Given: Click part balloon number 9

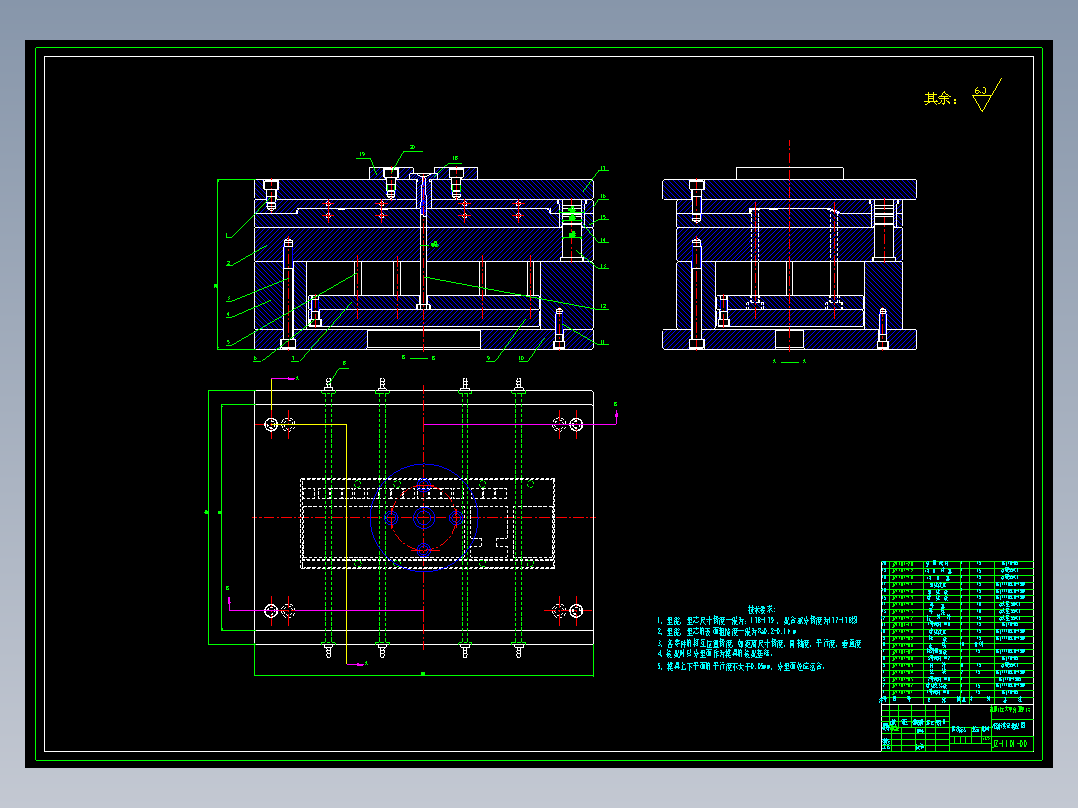Looking at the screenshot, I should 489,358.
